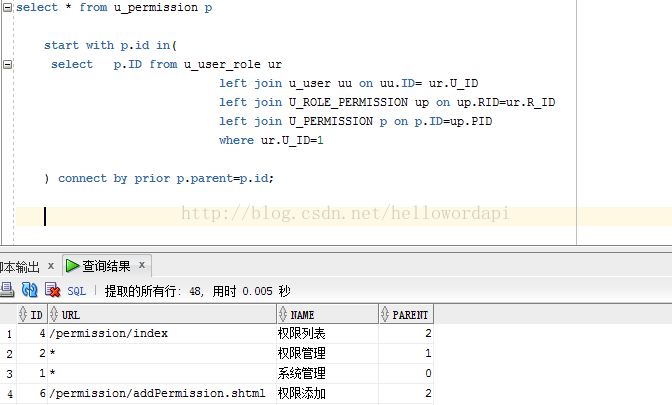This screenshot has height=405, width=672.
Task: Click the print results icon
Action: [x=7, y=290]
